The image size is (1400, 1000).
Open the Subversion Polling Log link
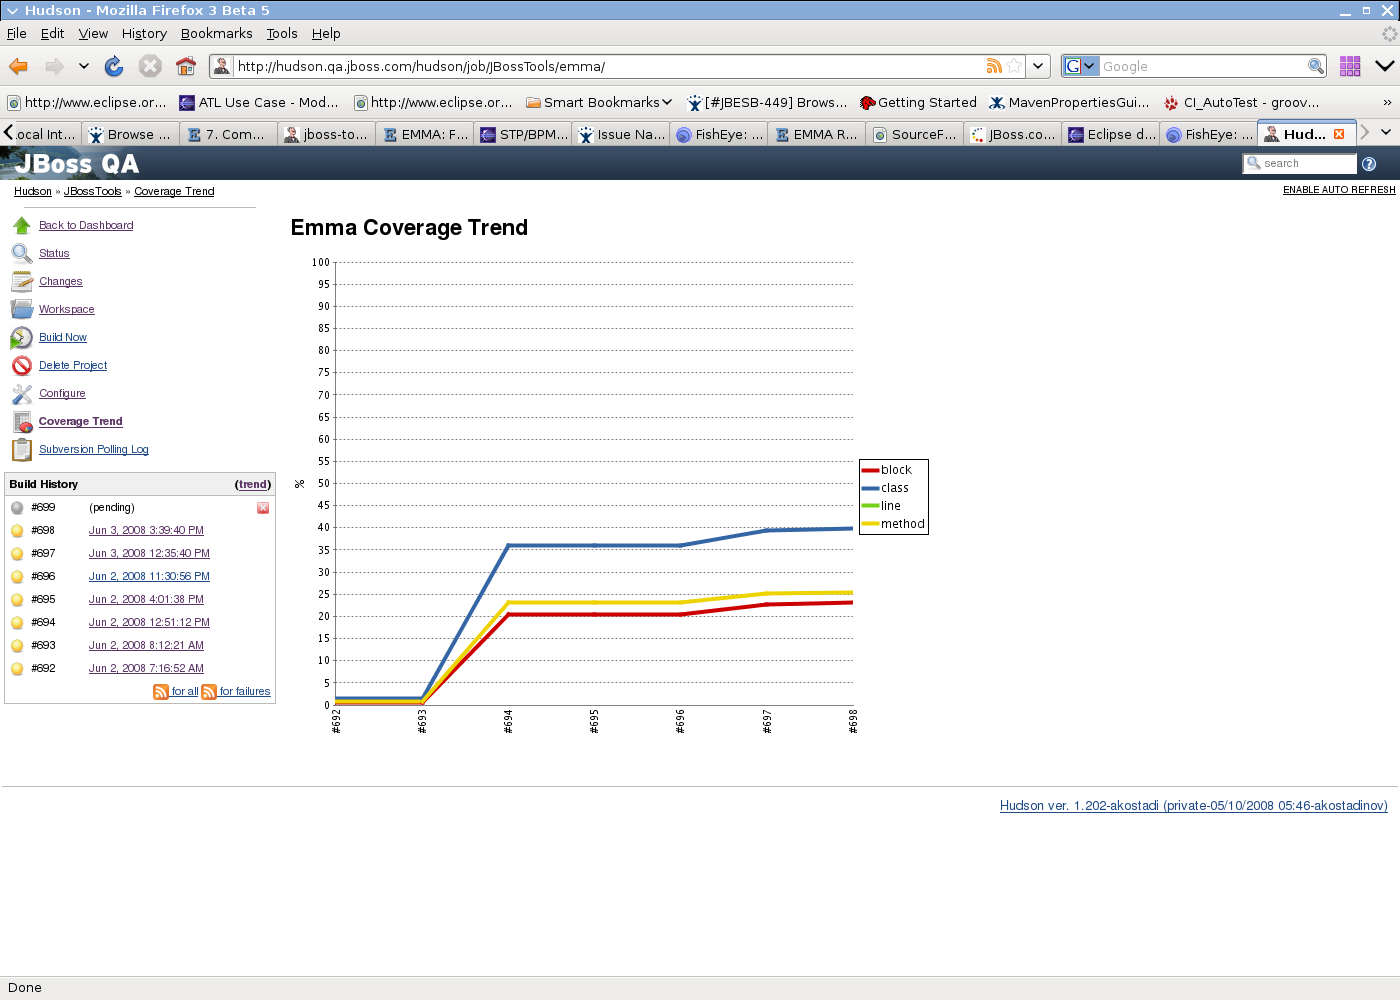point(94,450)
